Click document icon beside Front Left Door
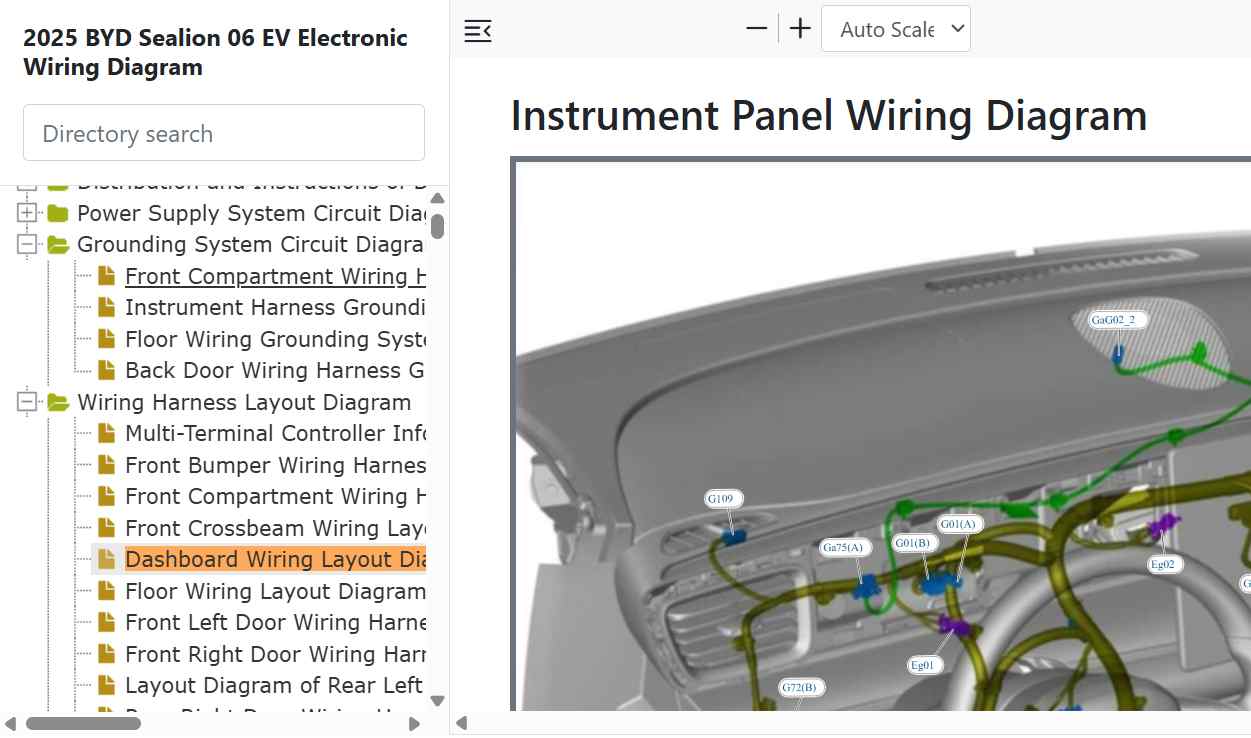The width and height of the screenshot is (1251, 738). [106, 622]
